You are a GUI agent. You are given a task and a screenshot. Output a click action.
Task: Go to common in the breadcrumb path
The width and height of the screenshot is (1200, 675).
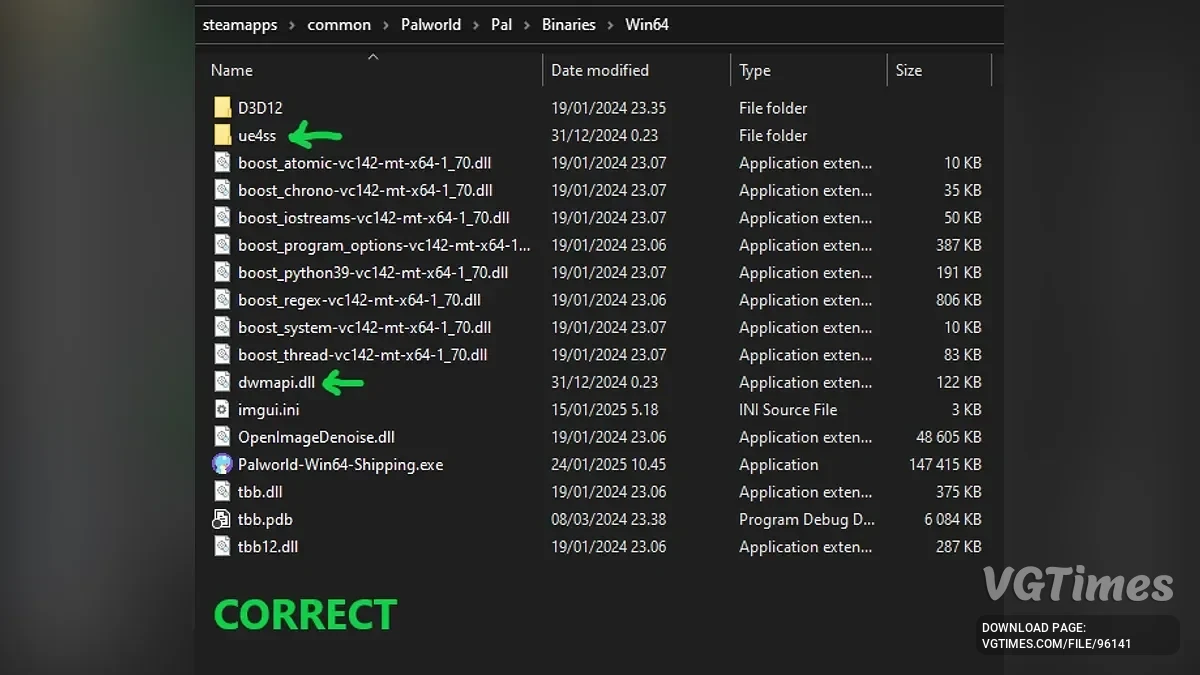coord(339,25)
